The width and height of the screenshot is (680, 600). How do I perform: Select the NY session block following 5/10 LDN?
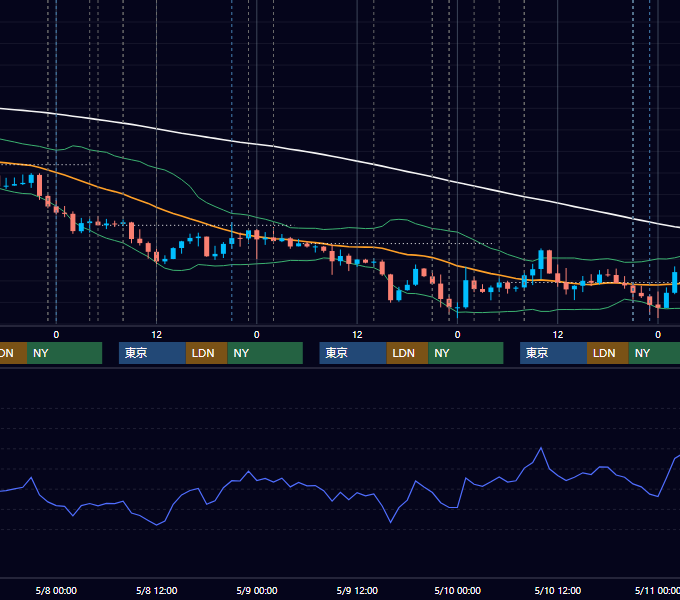(654, 353)
